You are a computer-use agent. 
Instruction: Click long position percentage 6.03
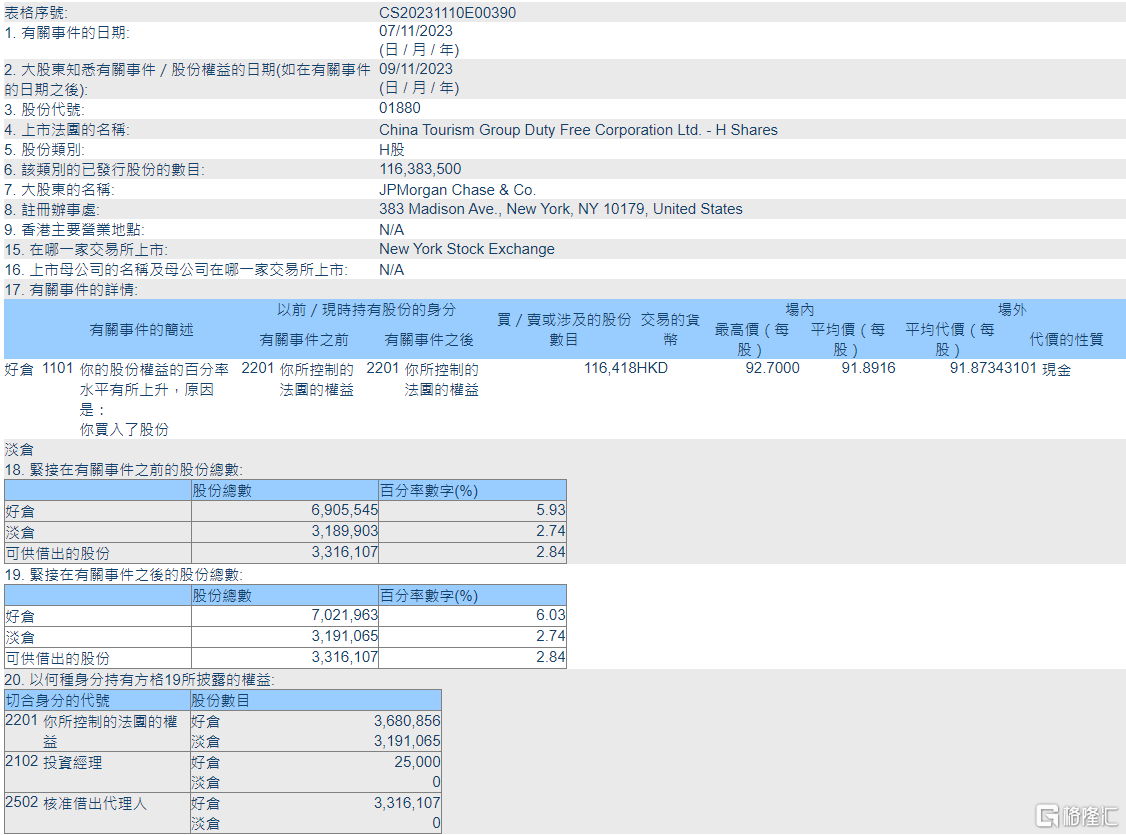(551, 615)
